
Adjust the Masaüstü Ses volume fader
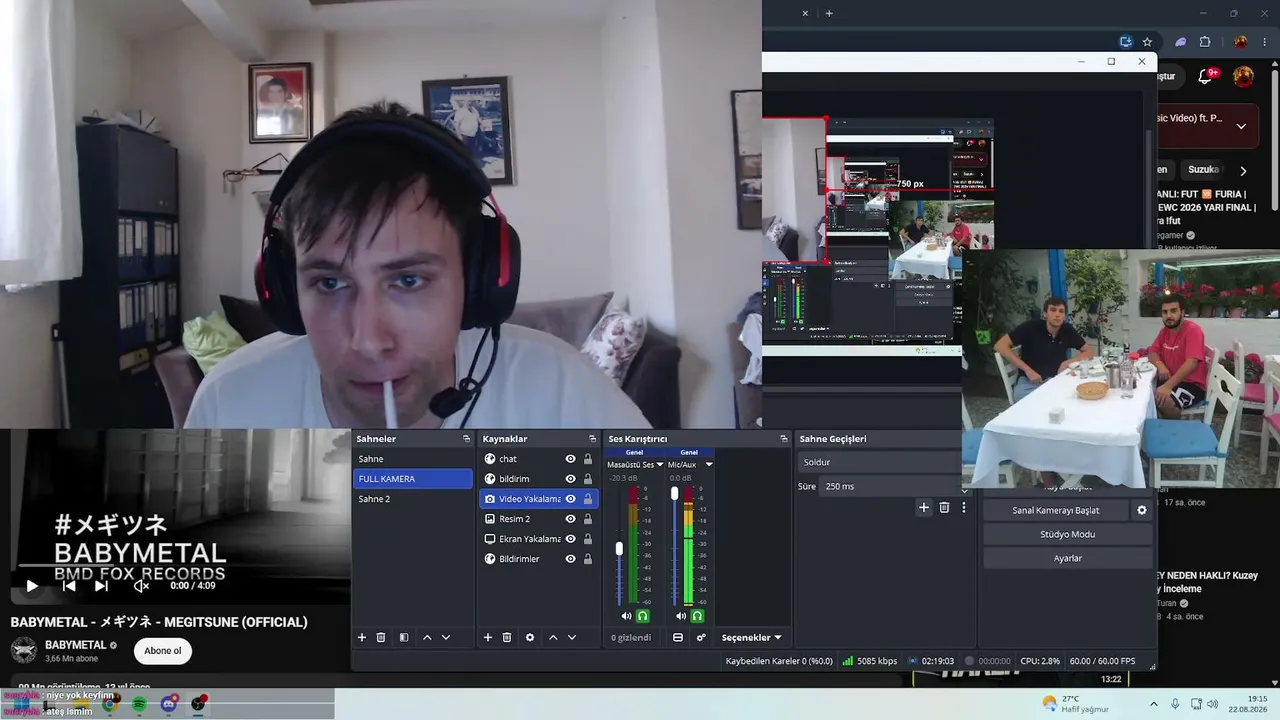[619, 548]
